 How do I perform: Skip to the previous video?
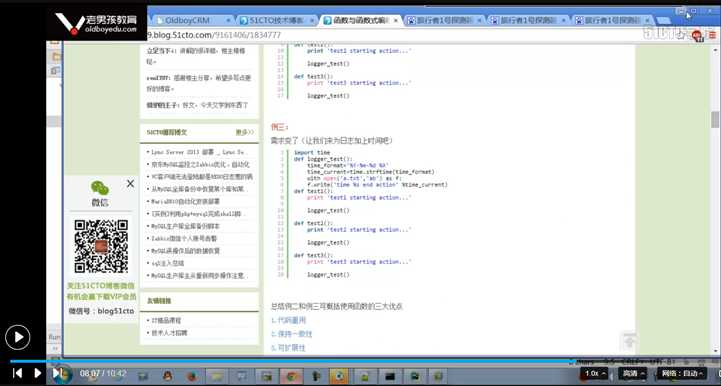(17, 373)
